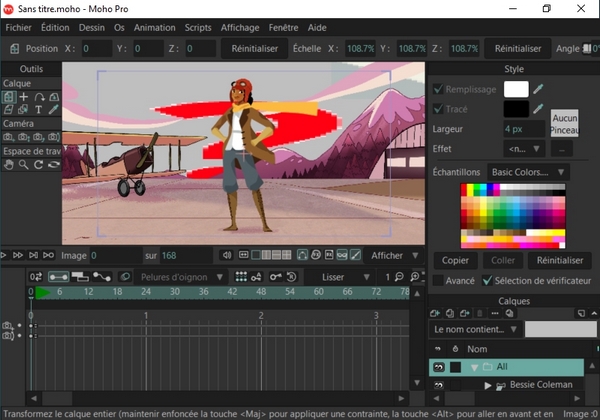Viewport: 600px width, 420px height.
Task: Open the Pelures d'oignon dropdown
Action: (x=181, y=277)
